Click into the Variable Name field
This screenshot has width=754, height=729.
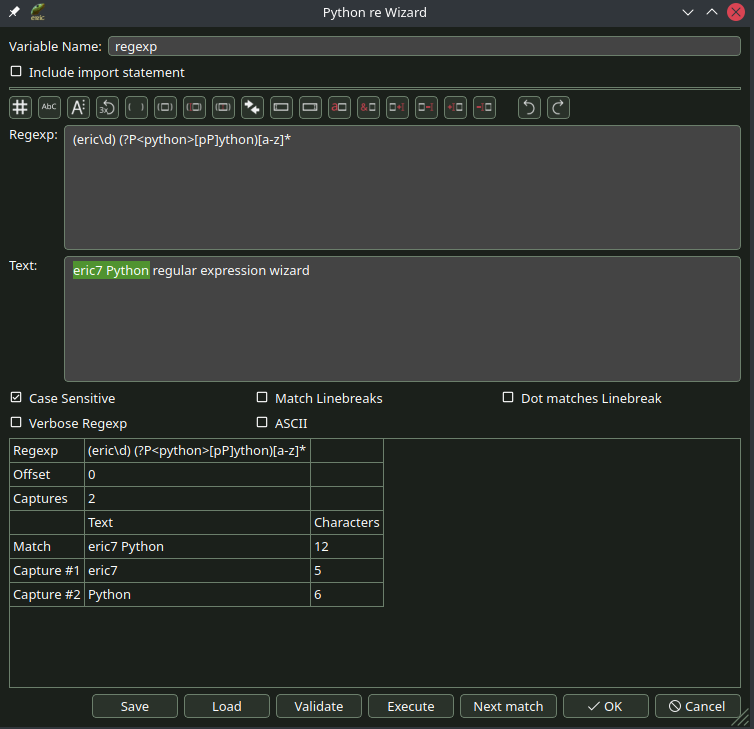(x=423, y=46)
